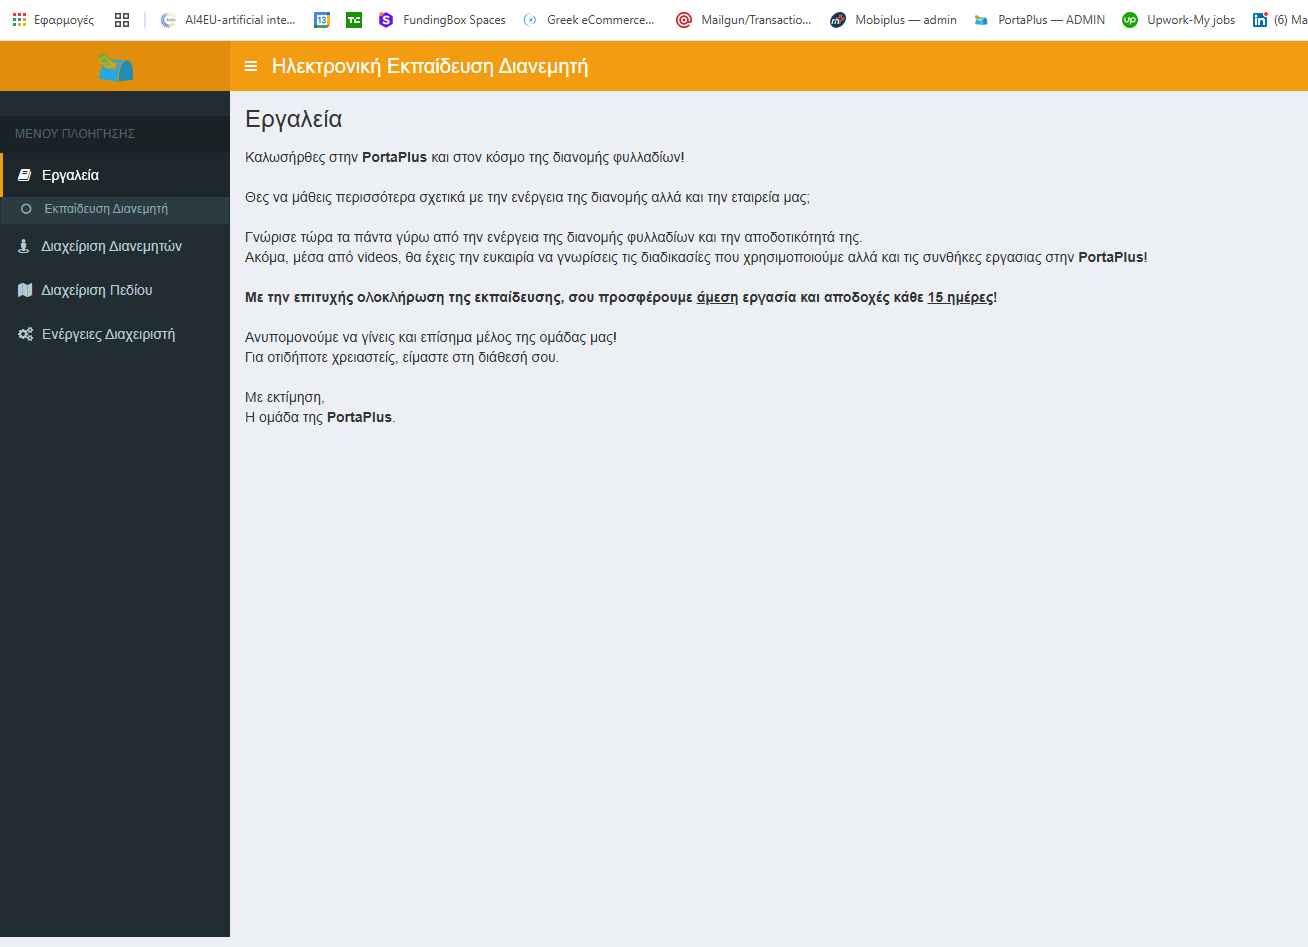This screenshot has height=947, width=1308.
Task: Open the PortaPlus — ADMIN bookmark
Action: coord(1039,20)
